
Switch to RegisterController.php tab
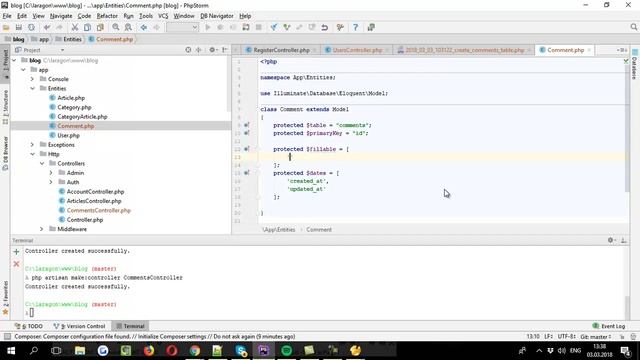(281, 50)
